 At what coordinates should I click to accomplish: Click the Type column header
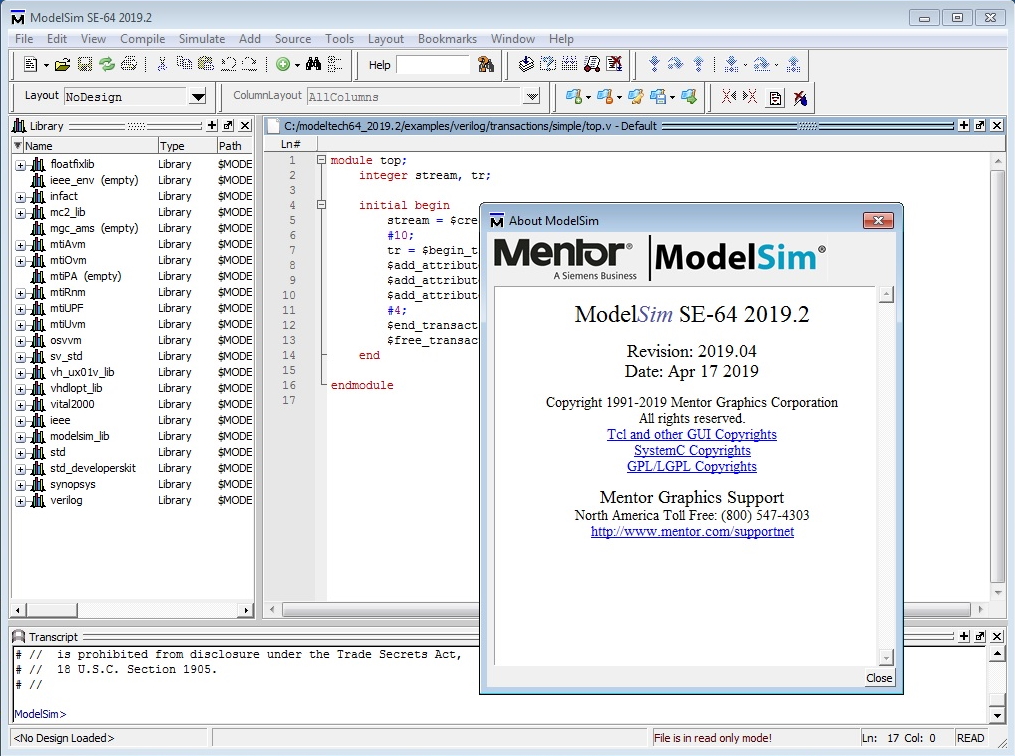click(x=186, y=146)
